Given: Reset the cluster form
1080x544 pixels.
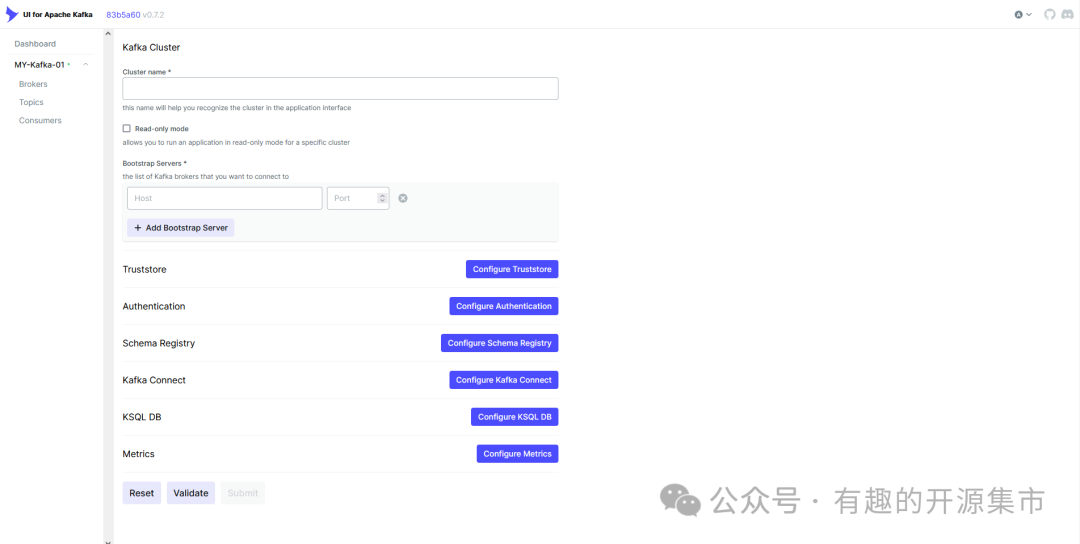Looking at the screenshot, I should pyautogui.click(x=142, y=493).
